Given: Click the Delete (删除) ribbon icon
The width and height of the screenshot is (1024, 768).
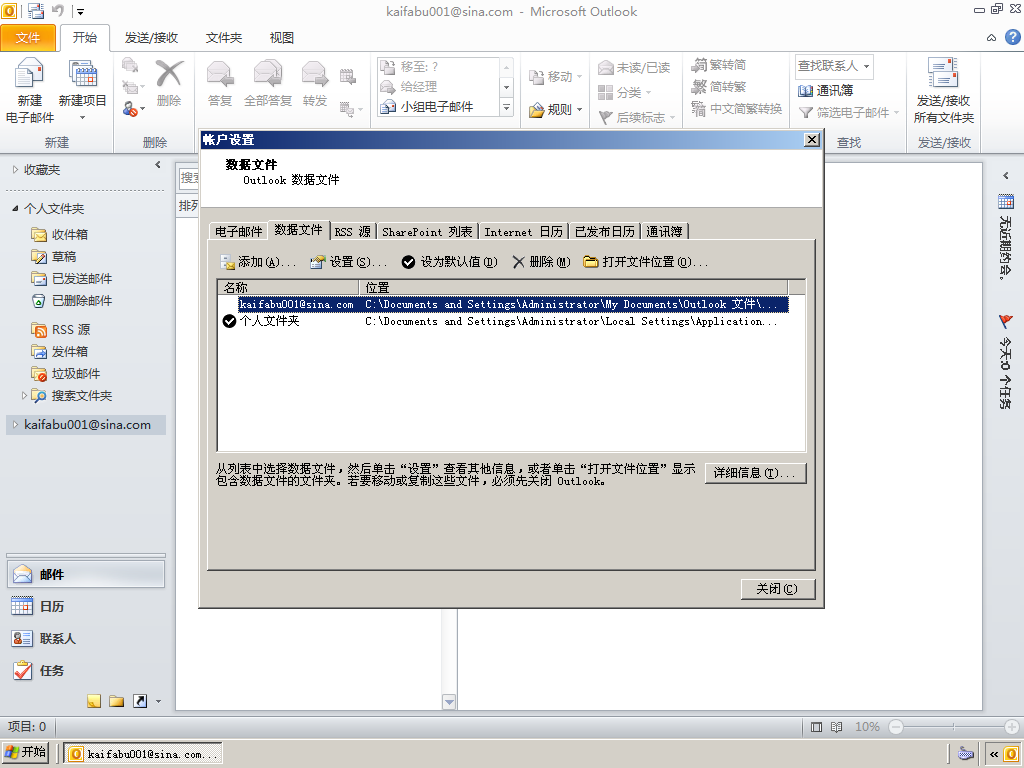Looking at the screenshot, I should pyautogui.click(x=168, y=82).
